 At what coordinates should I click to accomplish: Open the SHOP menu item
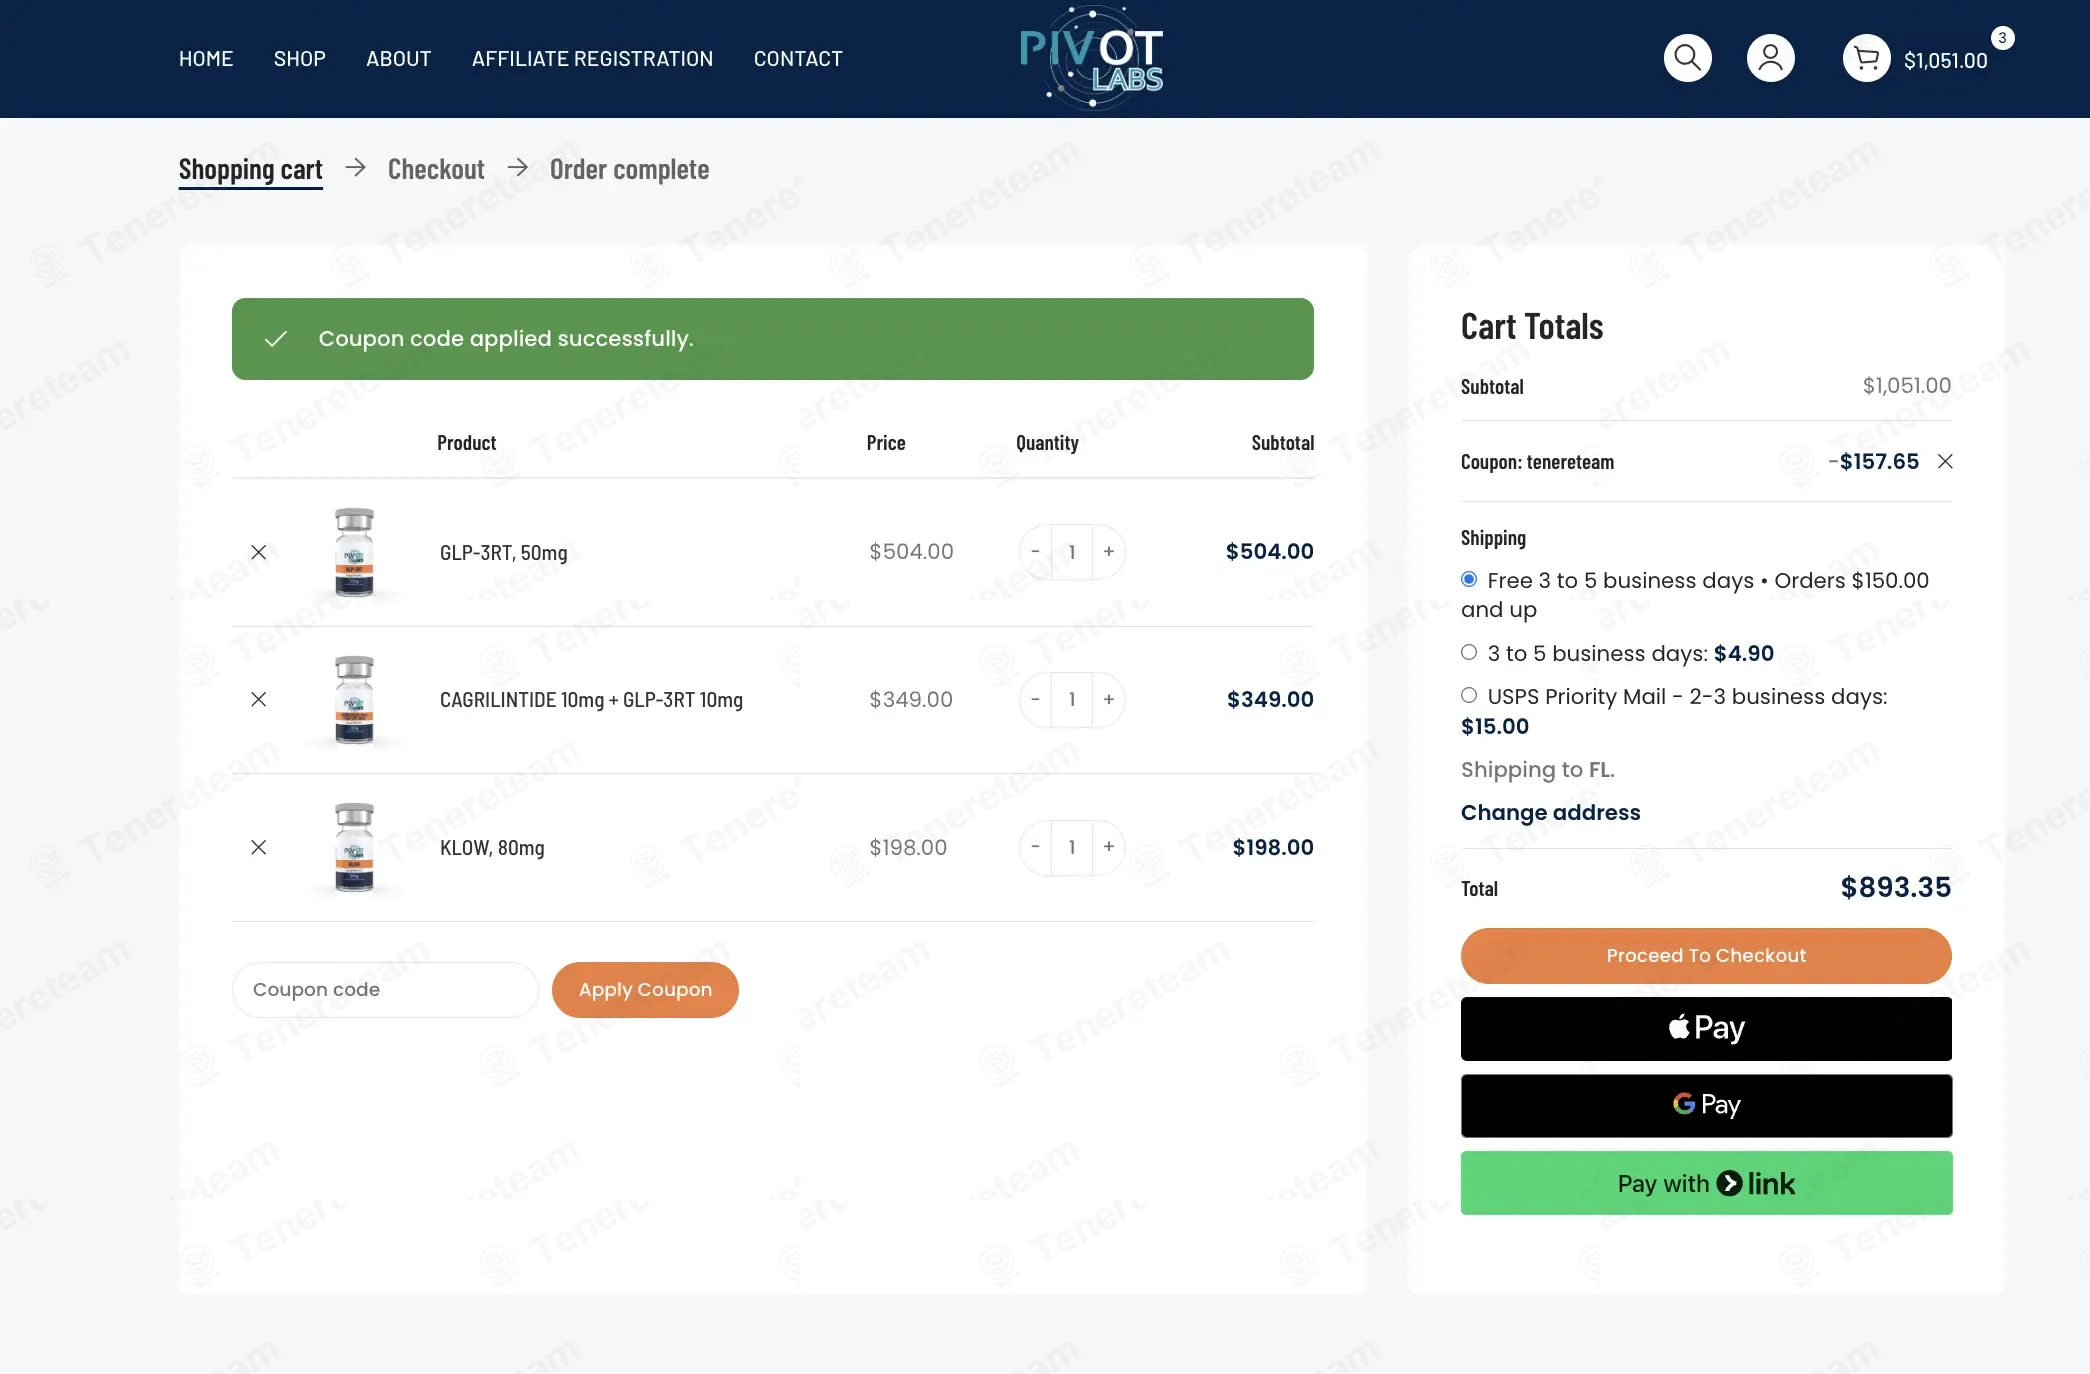coord(300,59)
